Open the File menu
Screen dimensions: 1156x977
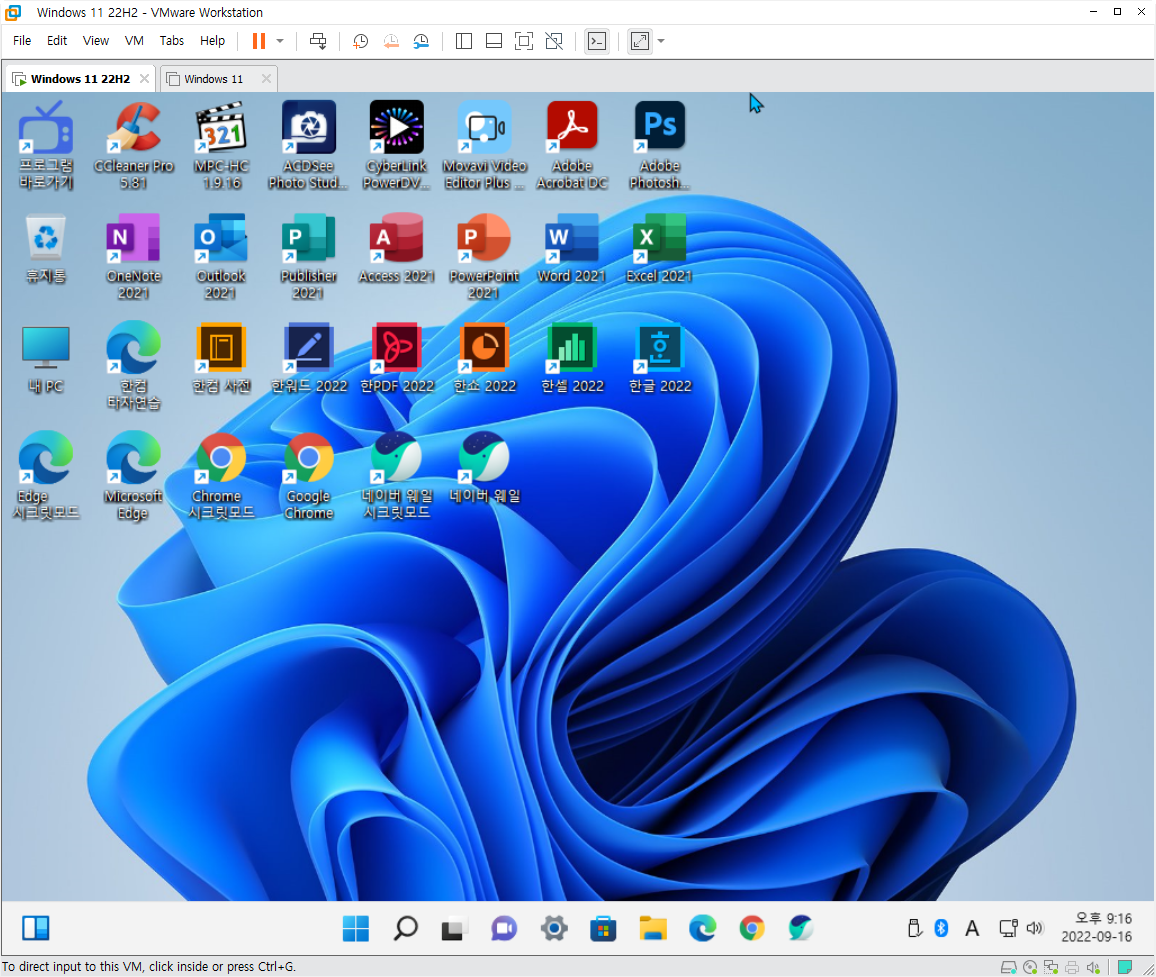coord(22,41)
